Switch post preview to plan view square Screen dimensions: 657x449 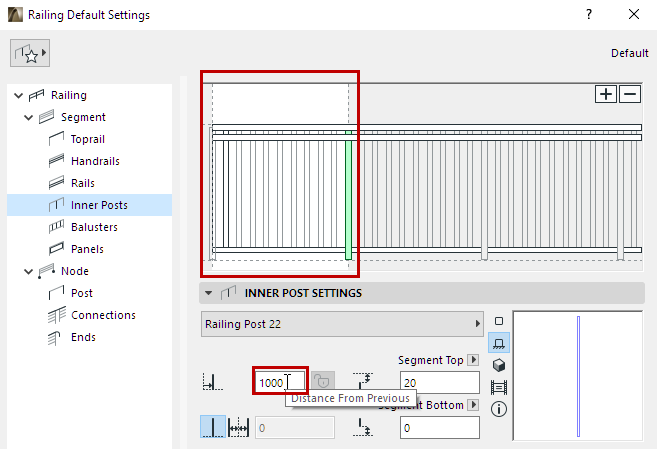tap(499, 321)
